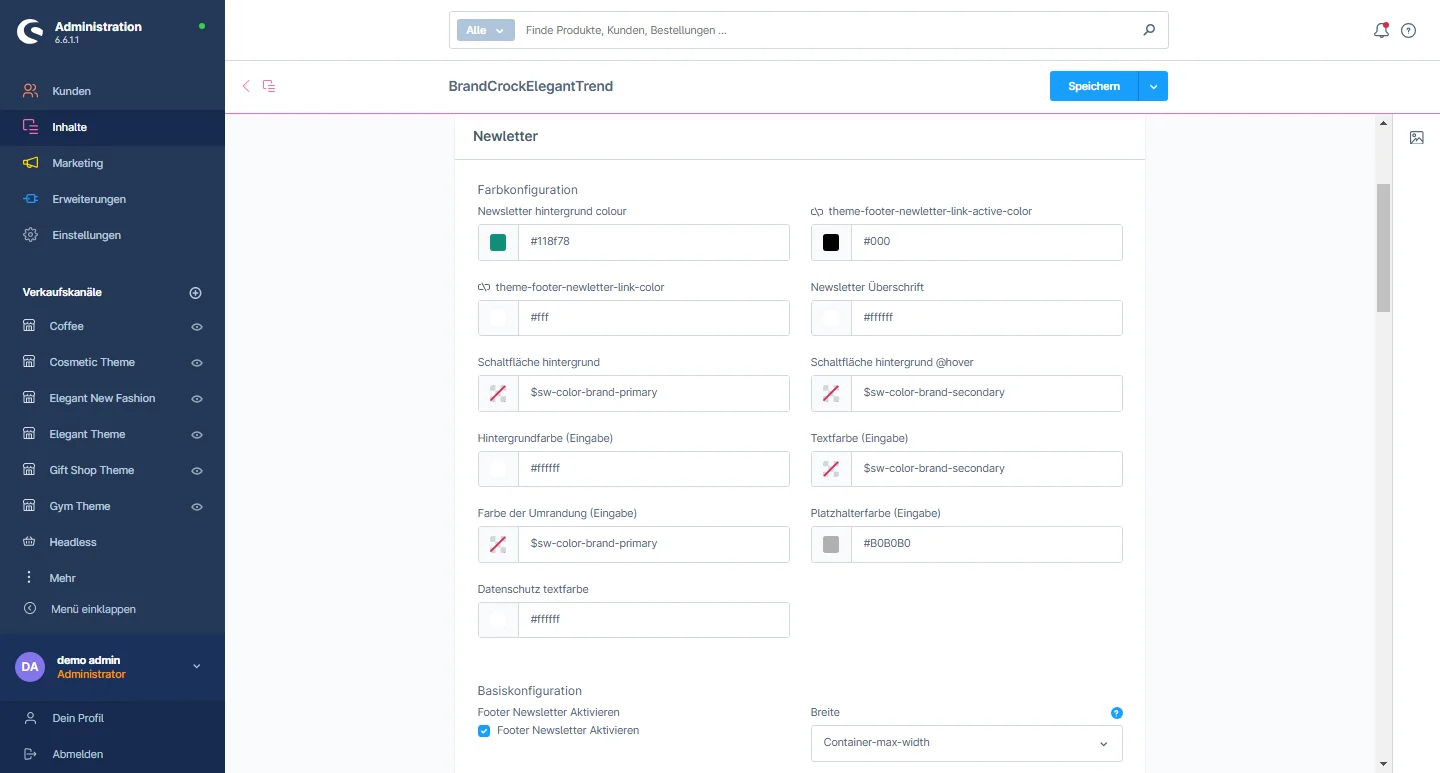The height and width of the screenshot is (773, 1440).
Task: Open the help question mark icon
Action: 1408,30
